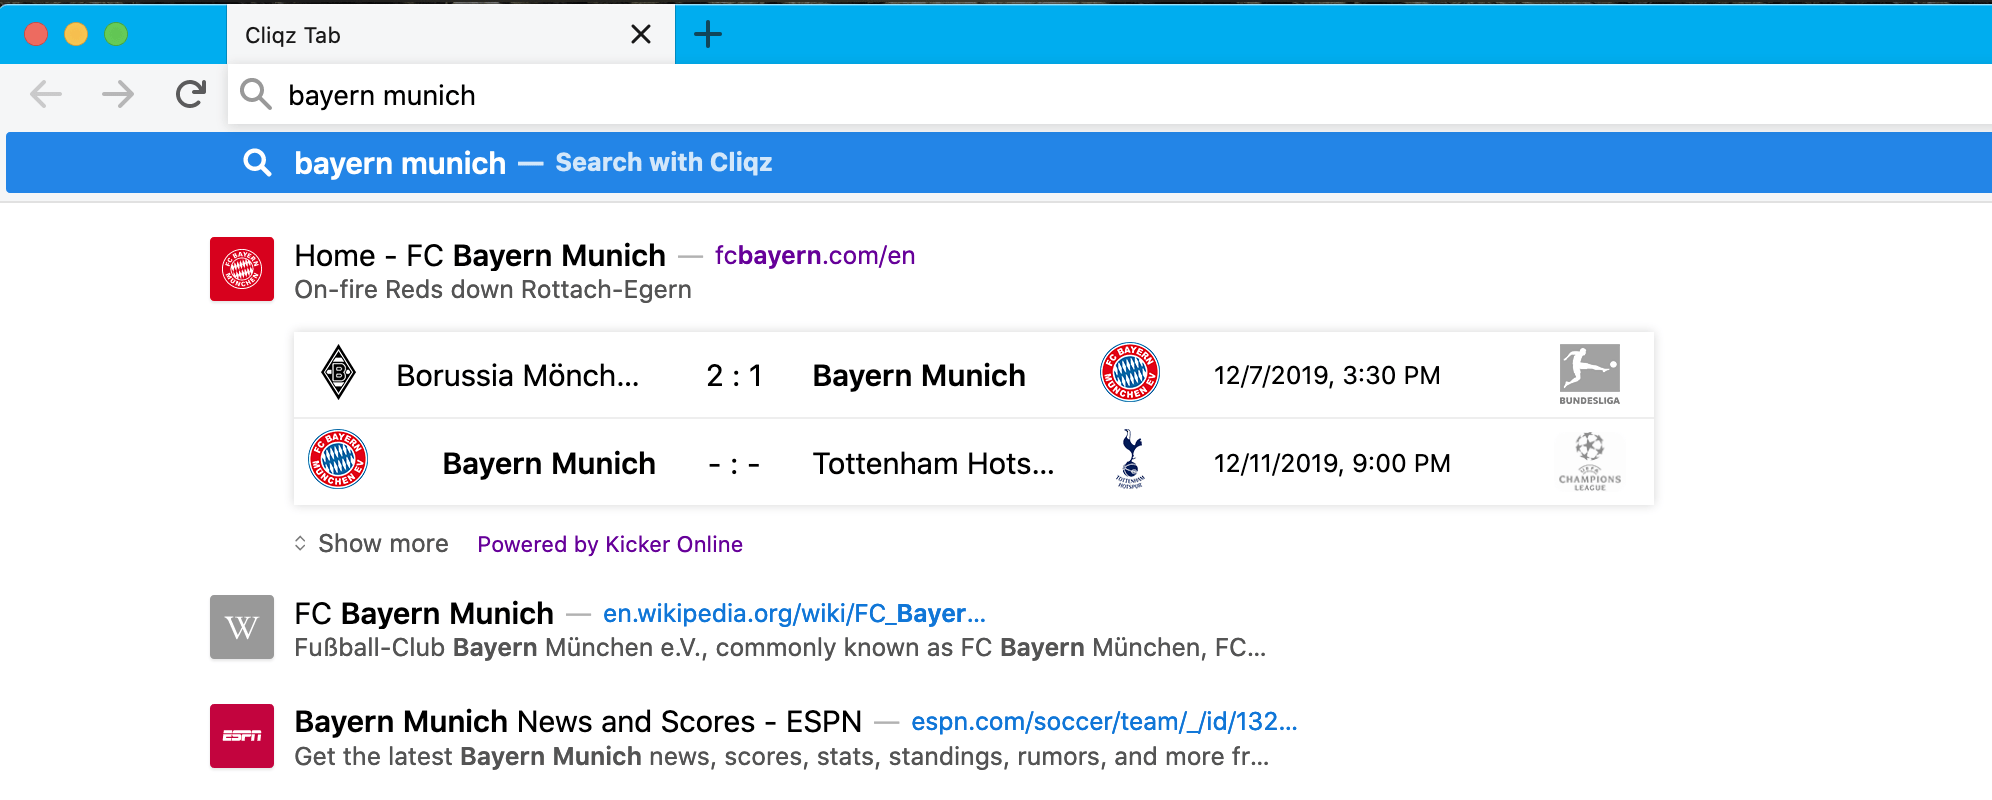Click the Tottenham Hotspur crest
Viewport: 1992px width, 800px height.
pyautogui.click(x=1131, y=460)
